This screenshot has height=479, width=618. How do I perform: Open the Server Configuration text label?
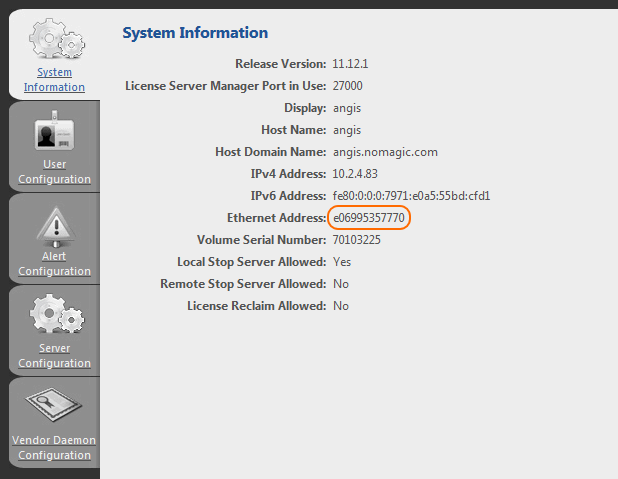click(x=54, y=355)
